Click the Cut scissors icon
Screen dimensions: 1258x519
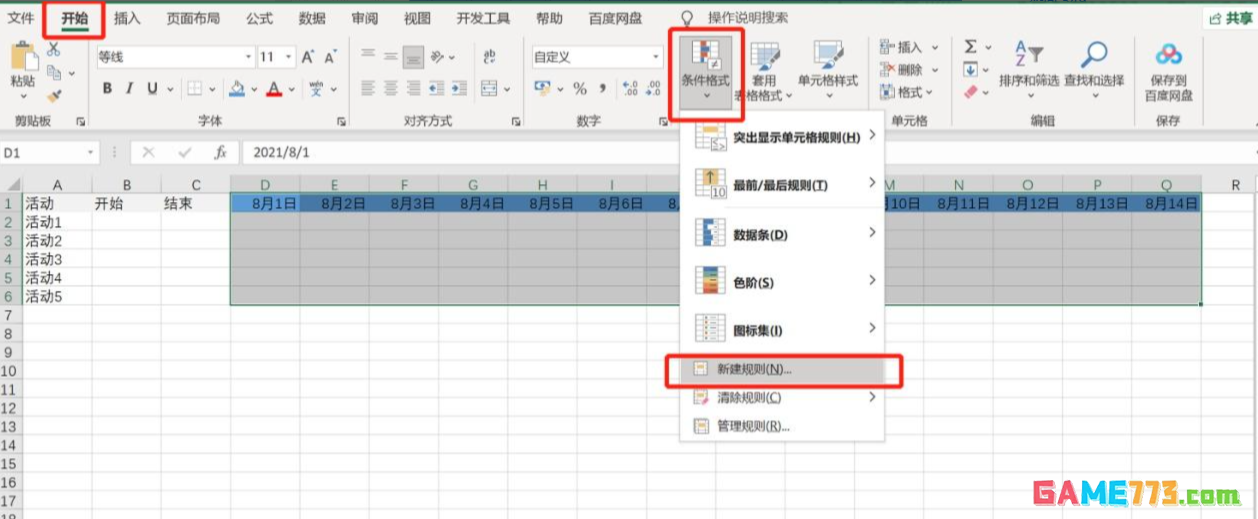tap(54, 50)
